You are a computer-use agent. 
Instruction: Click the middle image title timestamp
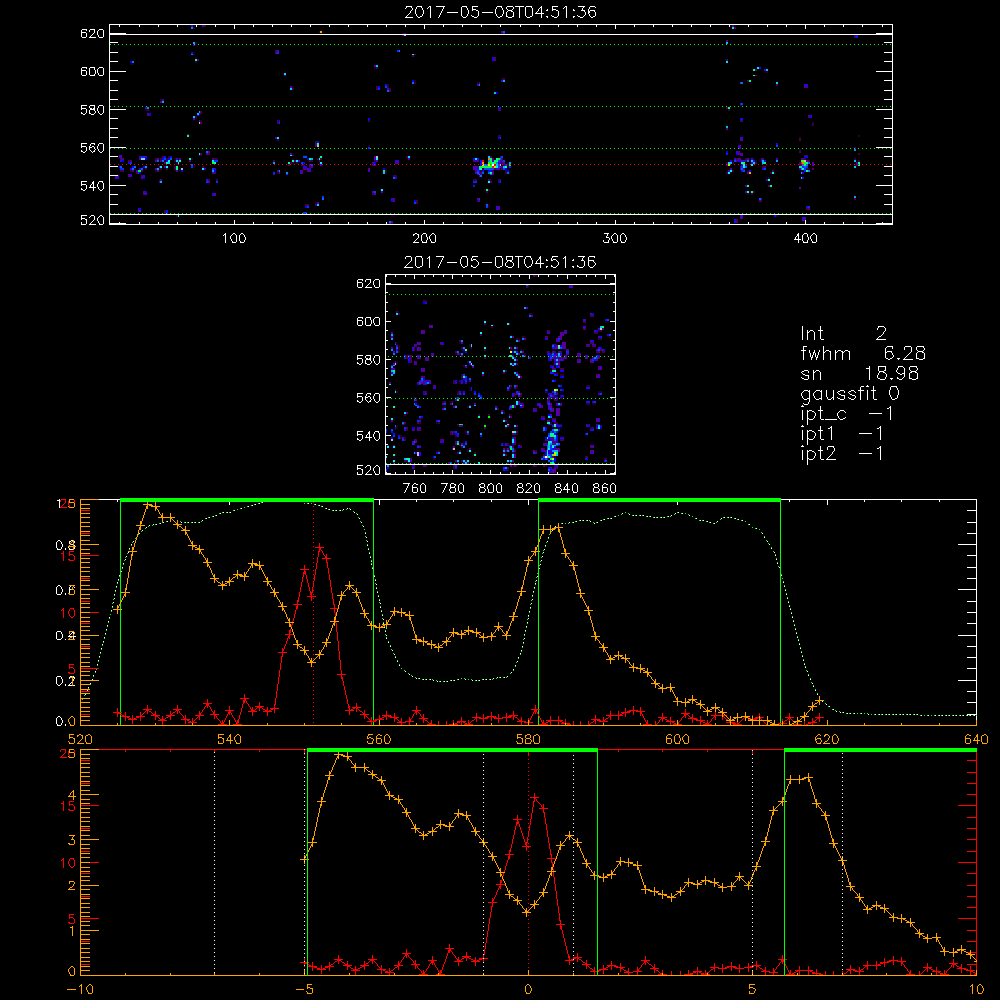click(500, 261)
